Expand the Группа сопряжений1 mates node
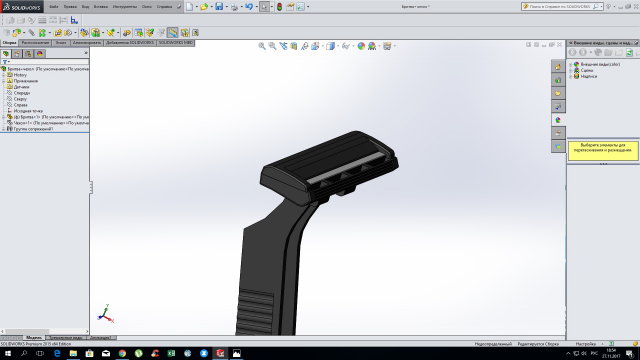The image size is (640, 360). [4, 129]
